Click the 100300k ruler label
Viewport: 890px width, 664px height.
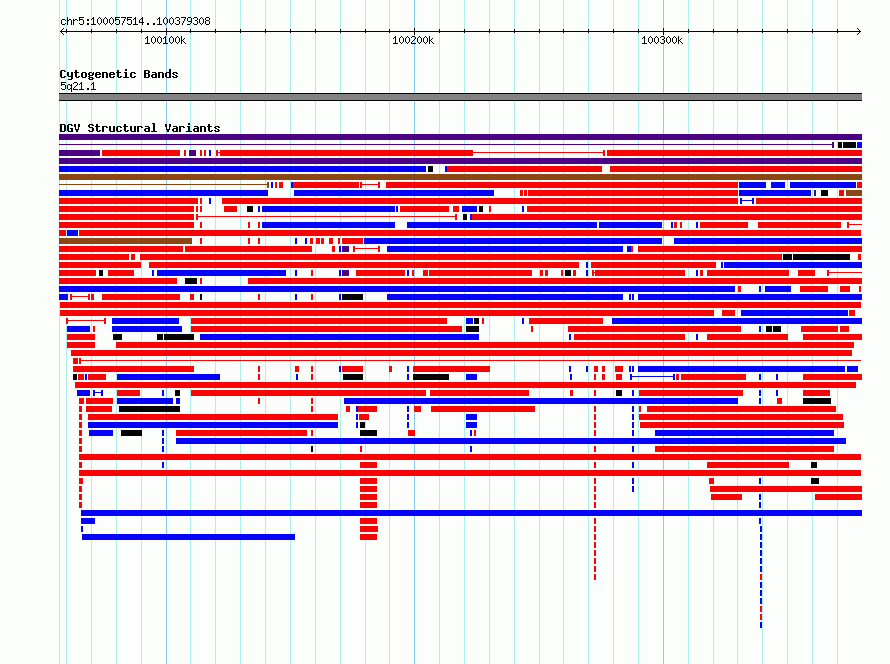click(x=662, y=40)
